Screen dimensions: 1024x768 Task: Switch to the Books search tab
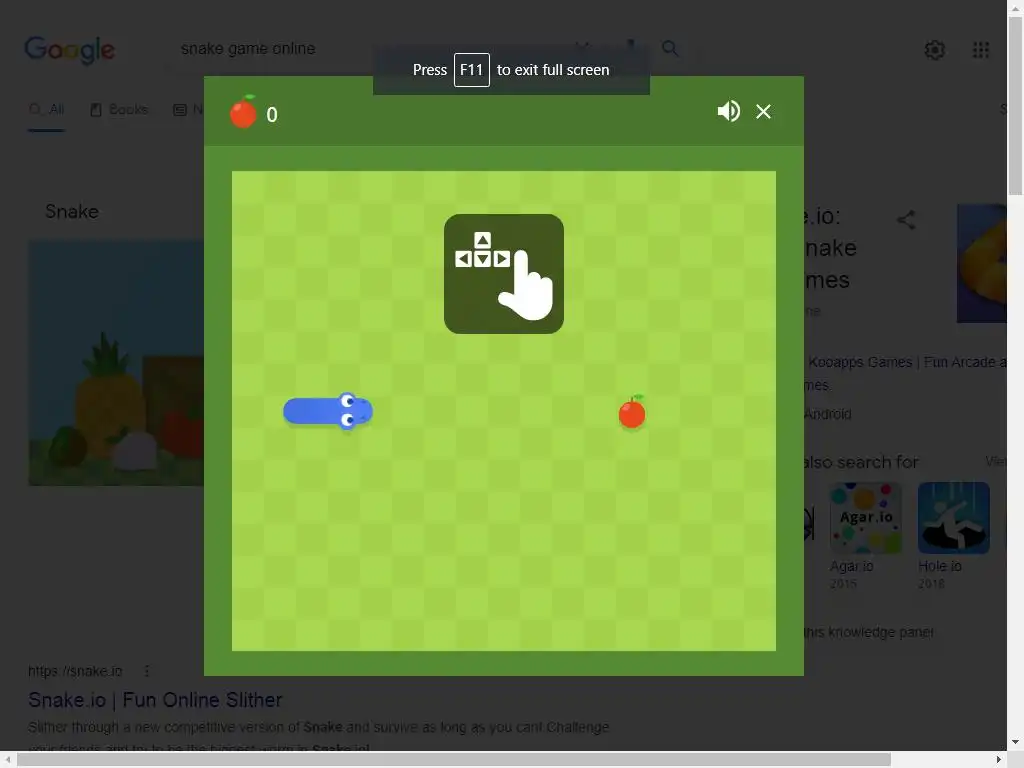coord(119,110)
